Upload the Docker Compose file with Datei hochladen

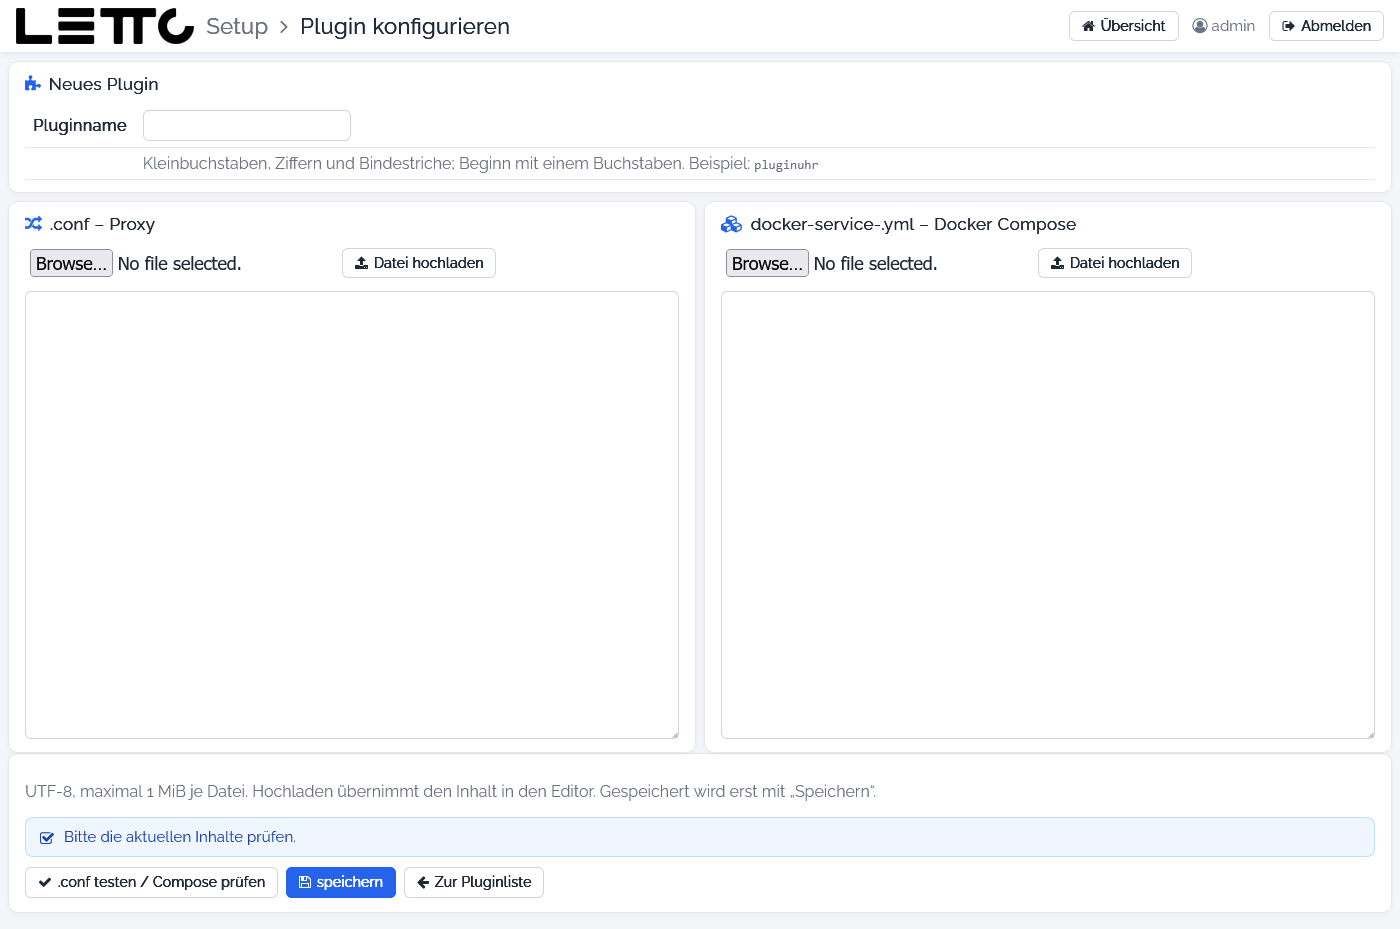click(1115, 263)
